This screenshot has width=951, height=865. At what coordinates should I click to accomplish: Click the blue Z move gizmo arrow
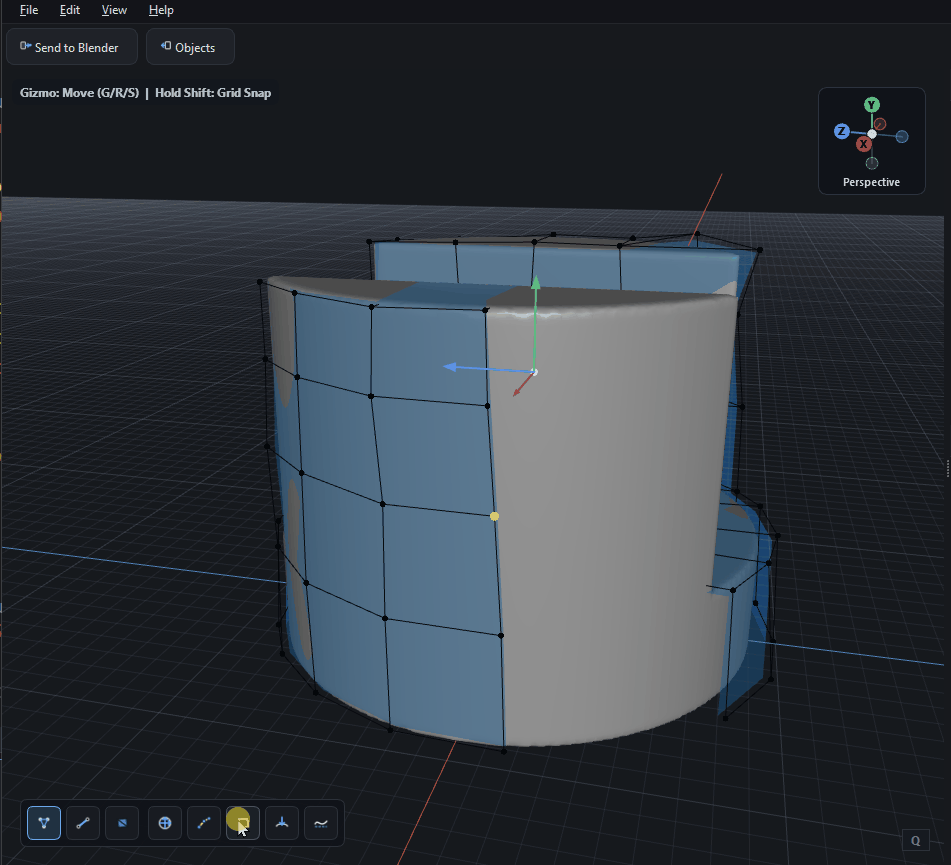451,366
